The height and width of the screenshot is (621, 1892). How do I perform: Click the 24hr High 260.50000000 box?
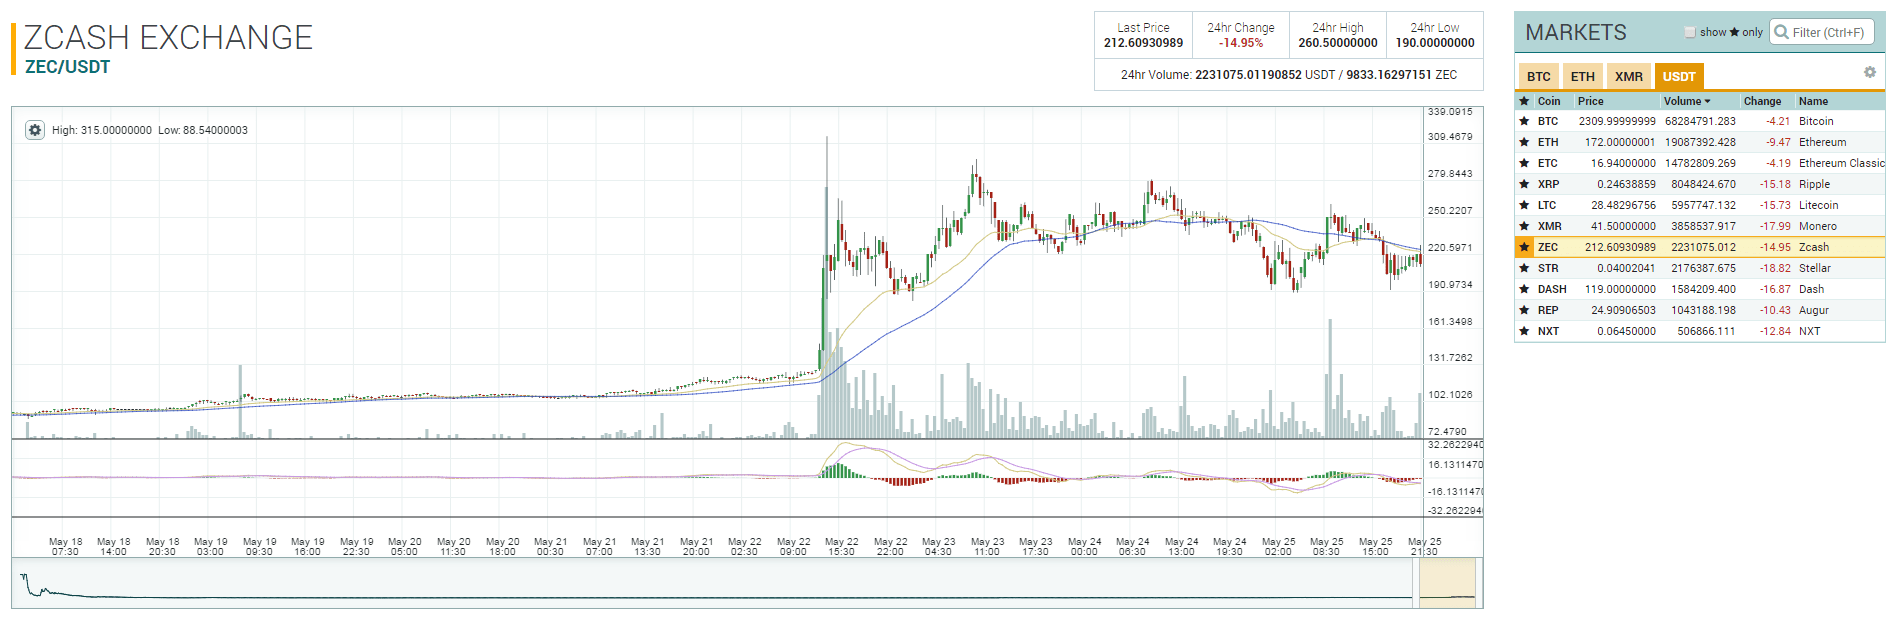click(x=1338, y=36)
